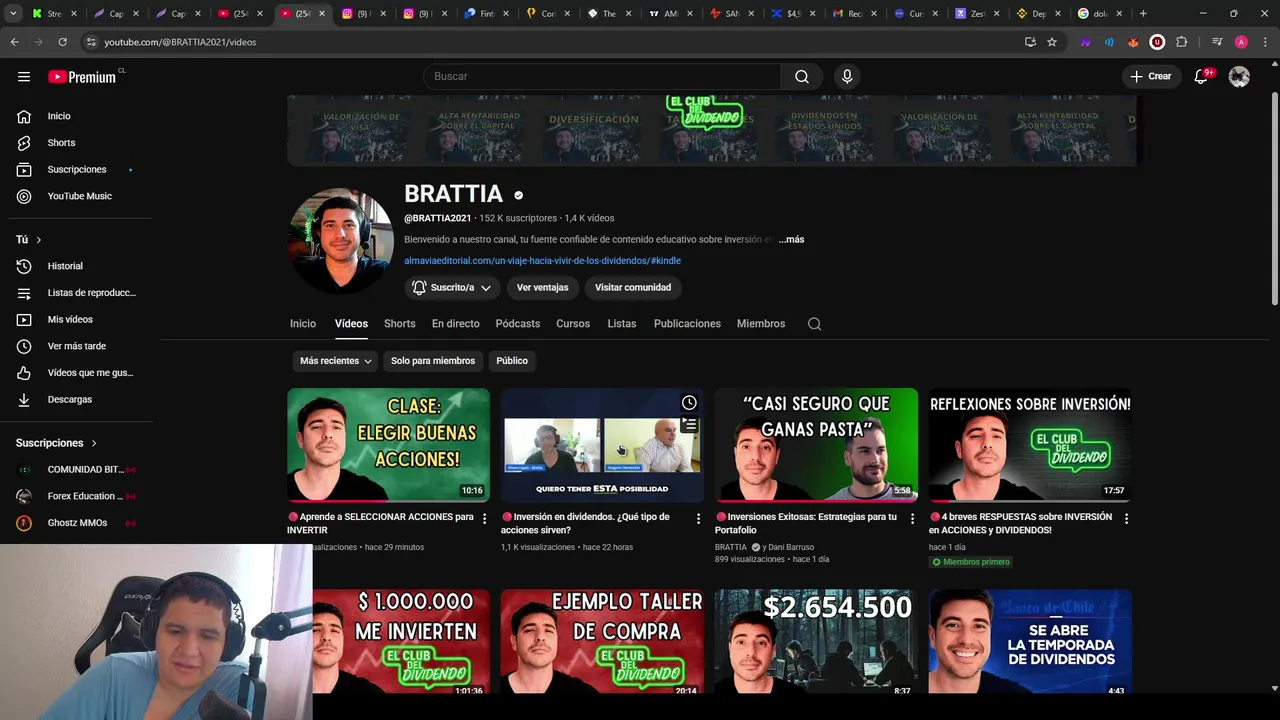The height and width of the screenshot is (720, 1280).
Task: Open a new browser tab with plus
Action: coord(1143,14)
